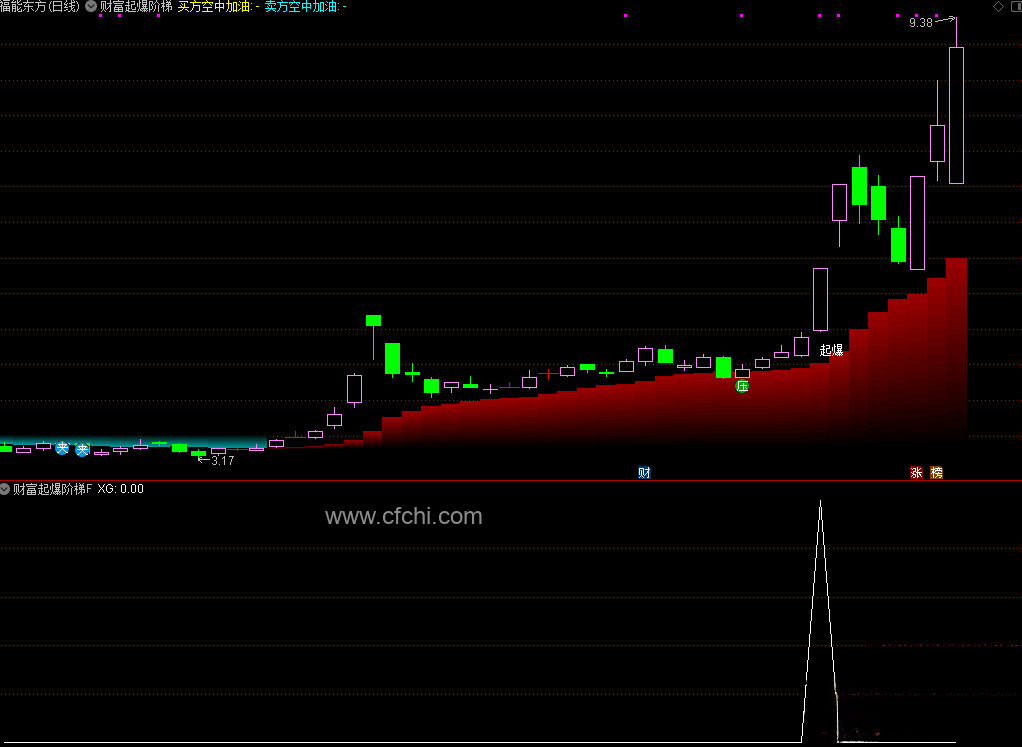1022x747 pixels.
Task: Click the 榜 marker icon below the chart
Action: (936, 473)
